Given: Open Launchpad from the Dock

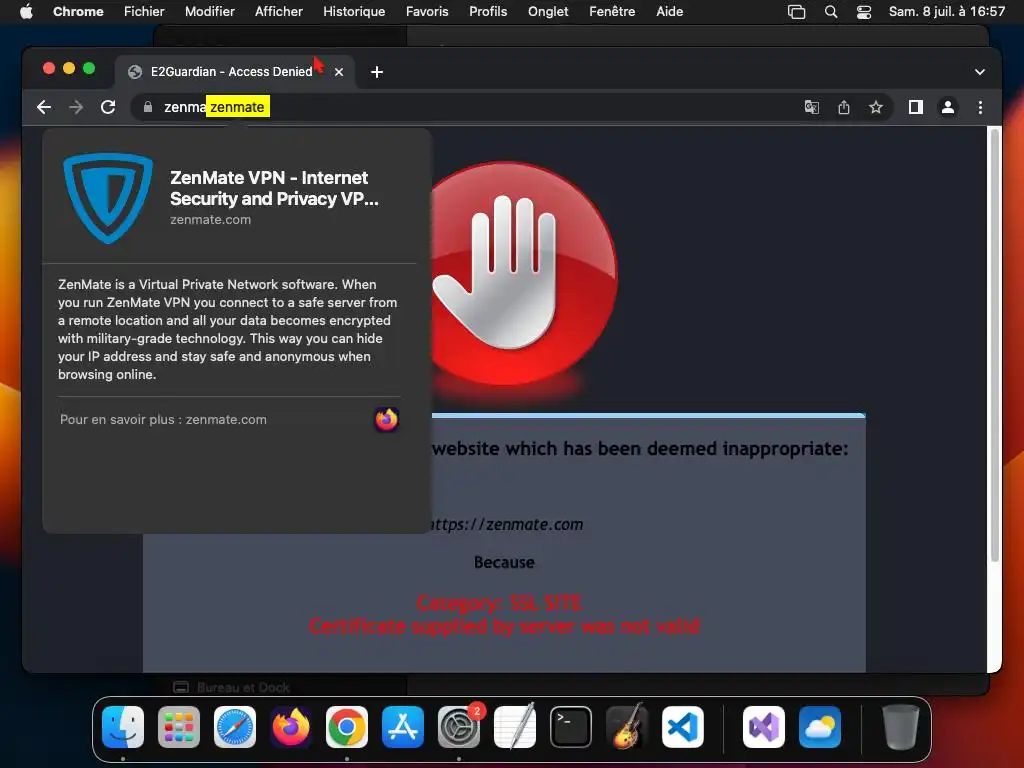Looking at the screenshot, I should point(179,727).
